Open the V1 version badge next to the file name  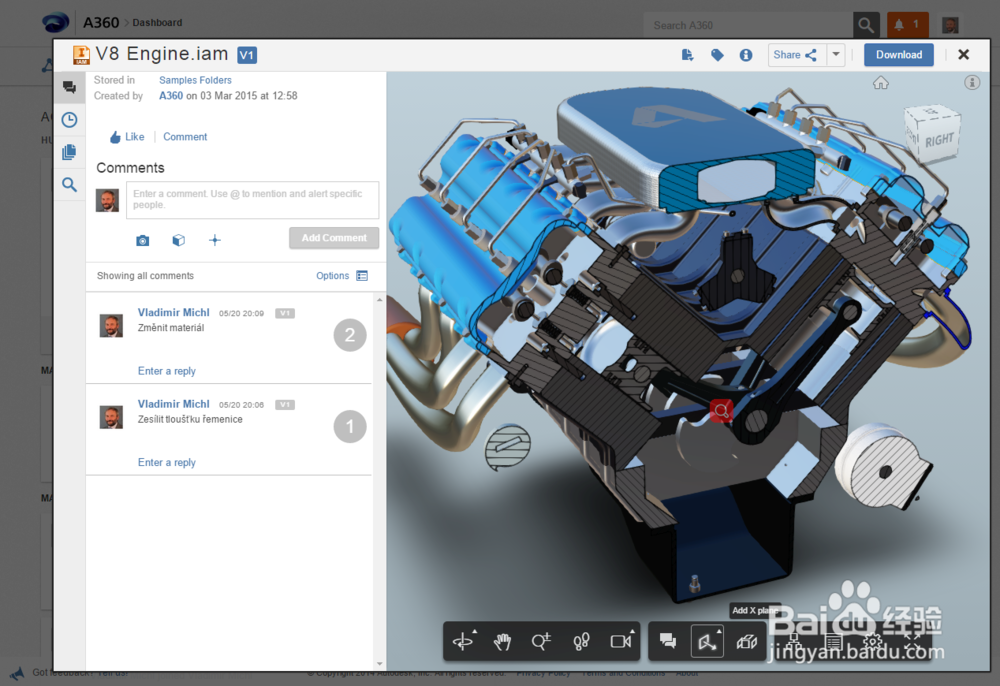click(247, 55)
